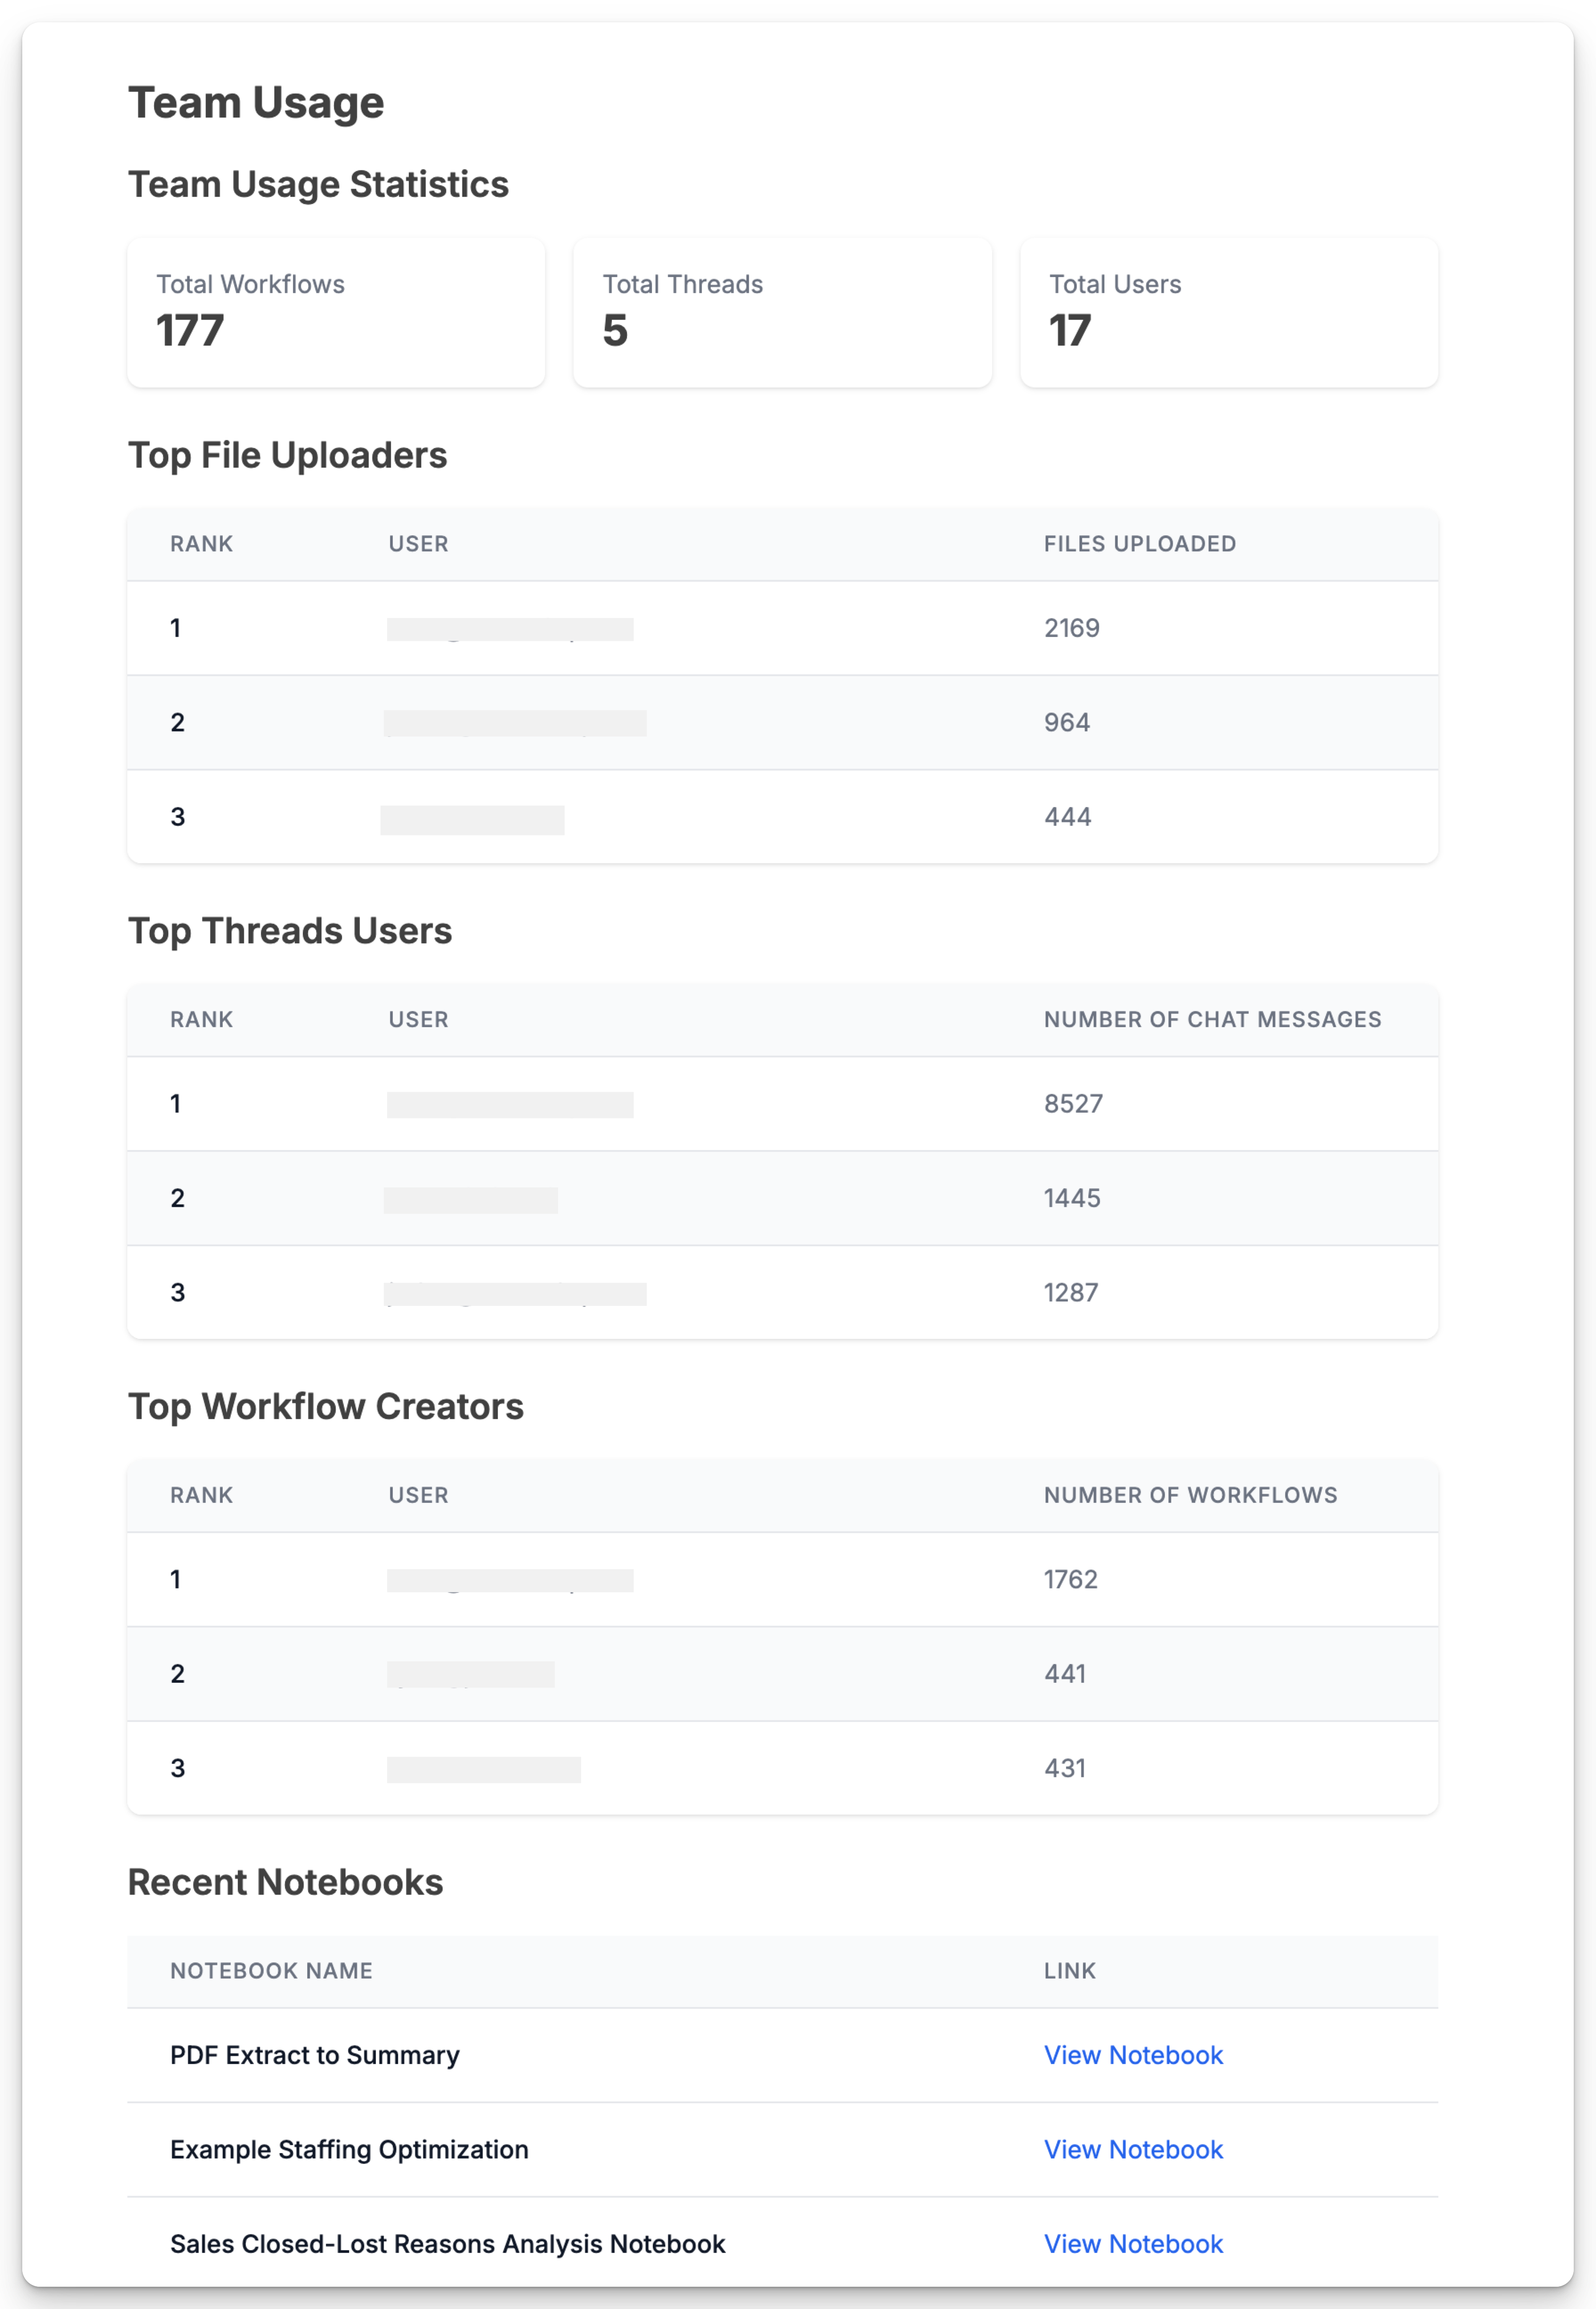Screen dimensions: 1596x2309
Task: Click the Sales Closed-Lost Reasons Analysis Notebook name
Action: click(x=447, y=2244)
